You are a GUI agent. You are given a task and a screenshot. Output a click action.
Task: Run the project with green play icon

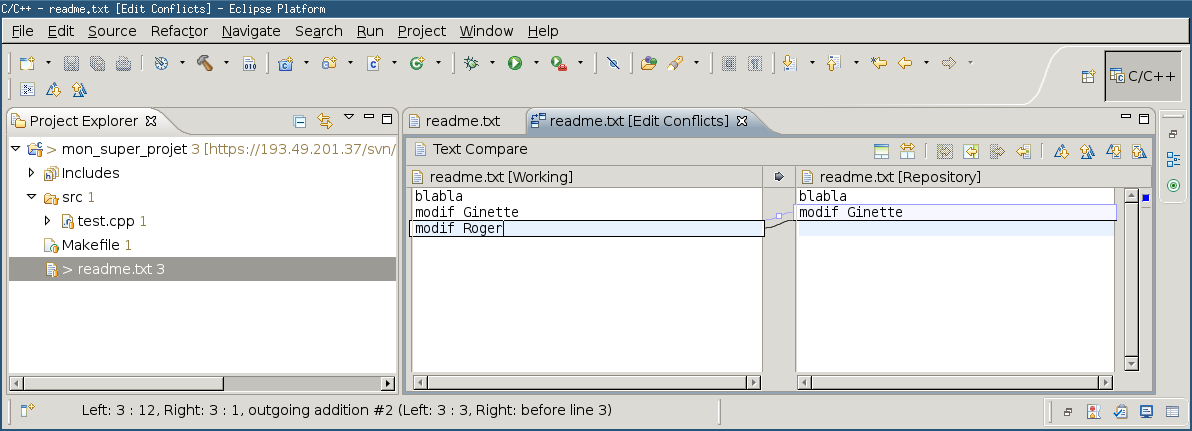coord(515,63)
